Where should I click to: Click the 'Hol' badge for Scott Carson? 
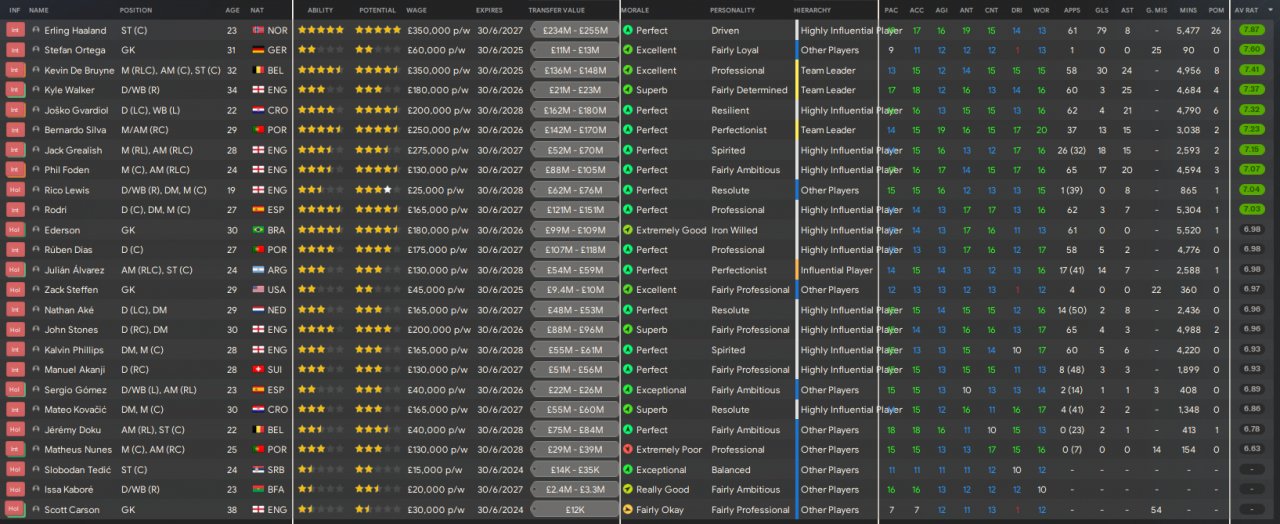[x=15, y=510]
